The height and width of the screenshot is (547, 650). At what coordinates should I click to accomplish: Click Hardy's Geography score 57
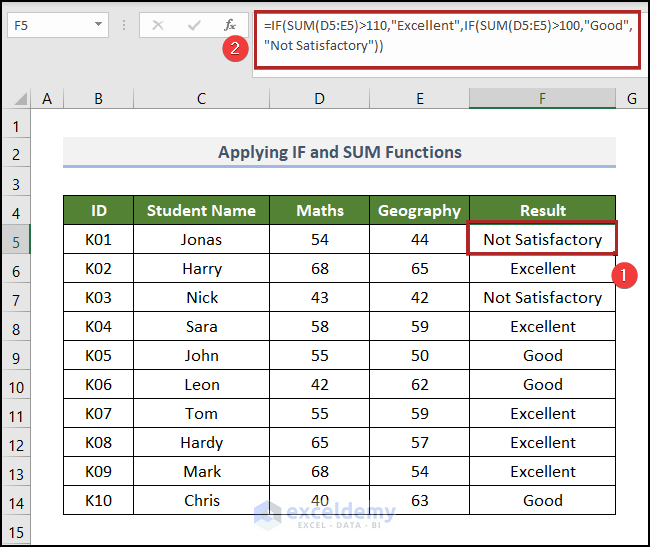[x=420, y=443]
